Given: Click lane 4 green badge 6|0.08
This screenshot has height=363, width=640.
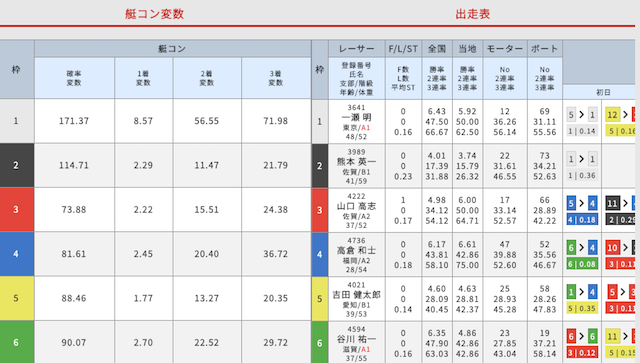Looking at the screenshot, I should 582,264.
